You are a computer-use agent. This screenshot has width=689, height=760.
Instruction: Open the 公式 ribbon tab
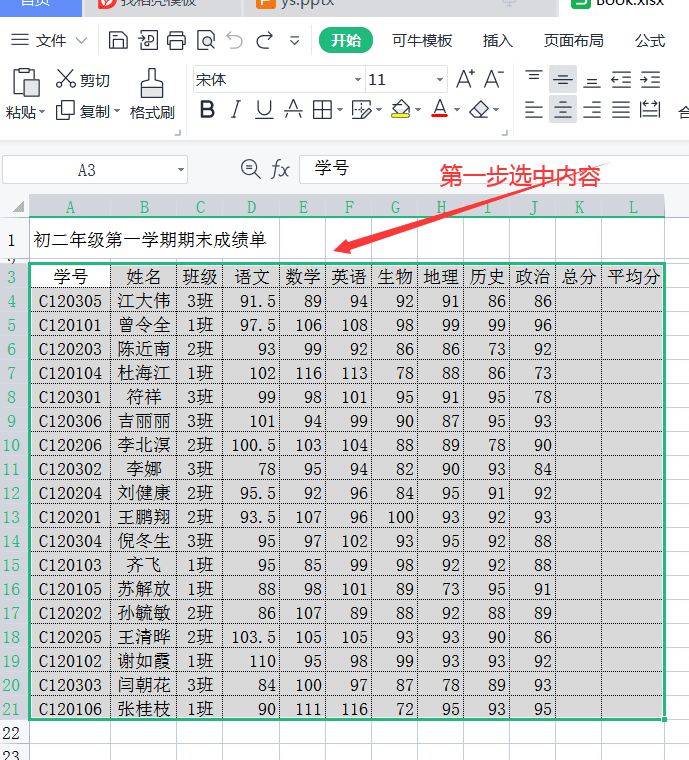click(x=650, y=40)
